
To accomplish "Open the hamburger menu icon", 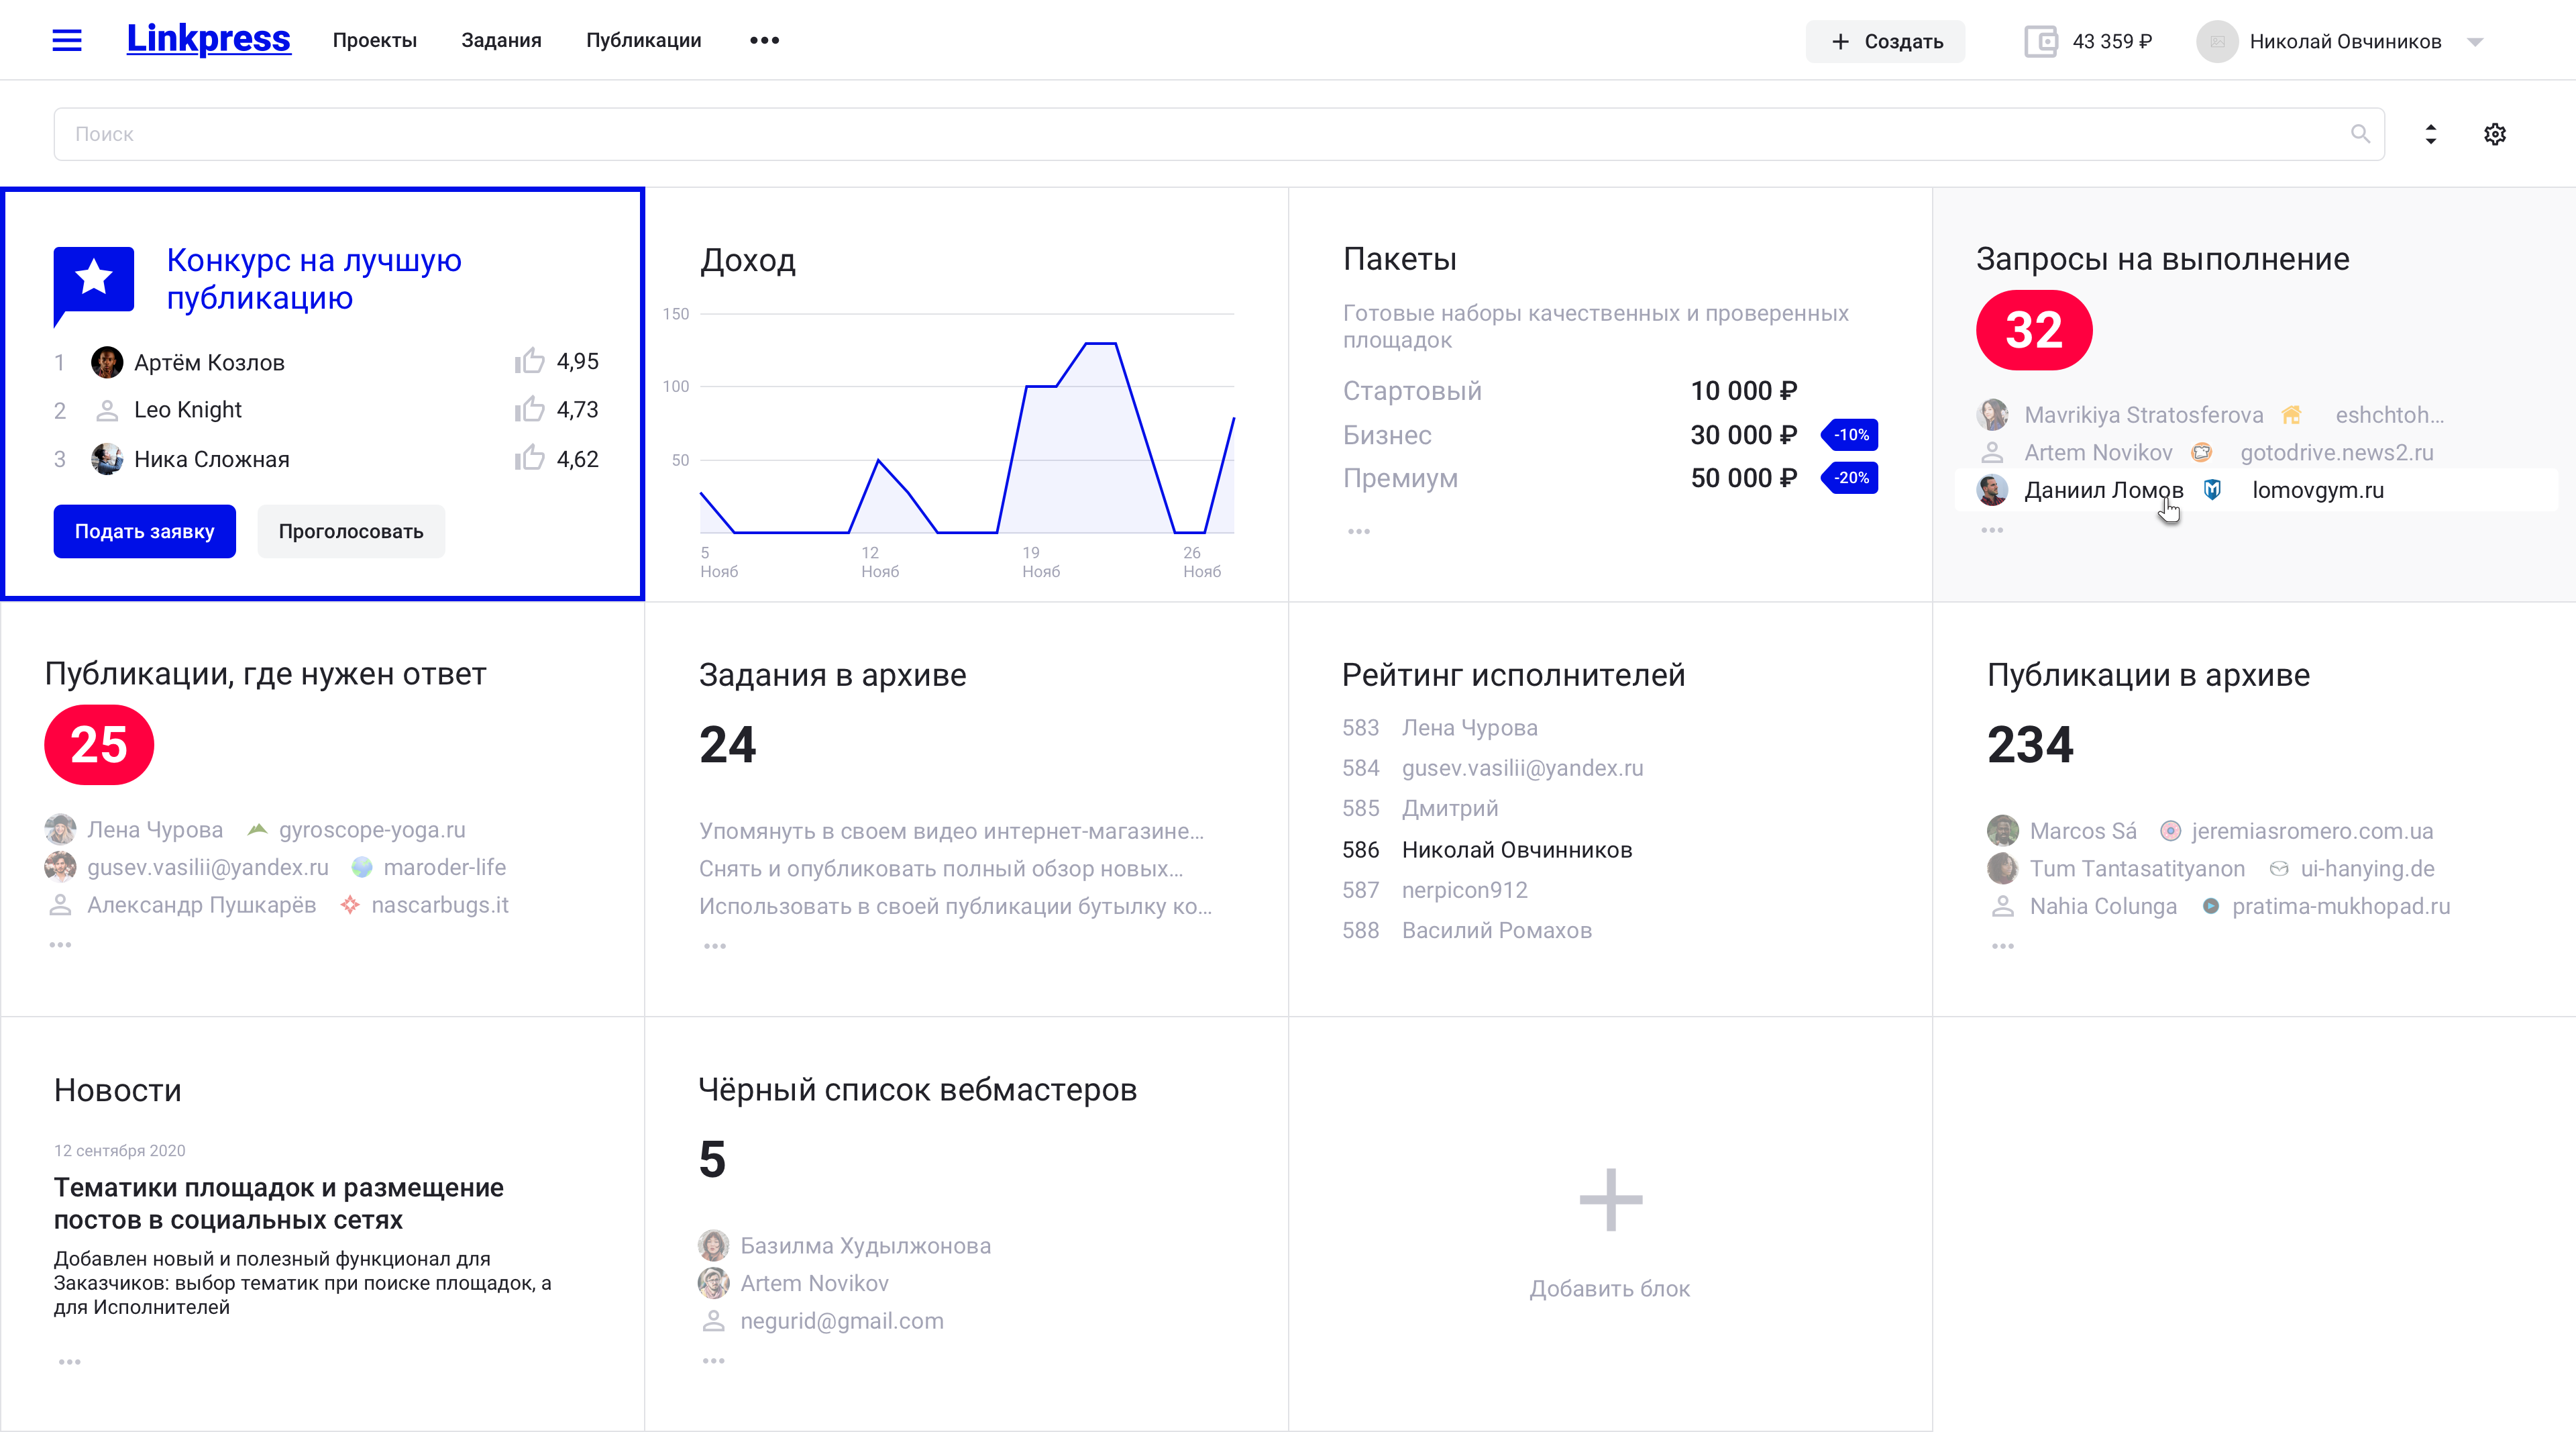I will click(67, 40).
